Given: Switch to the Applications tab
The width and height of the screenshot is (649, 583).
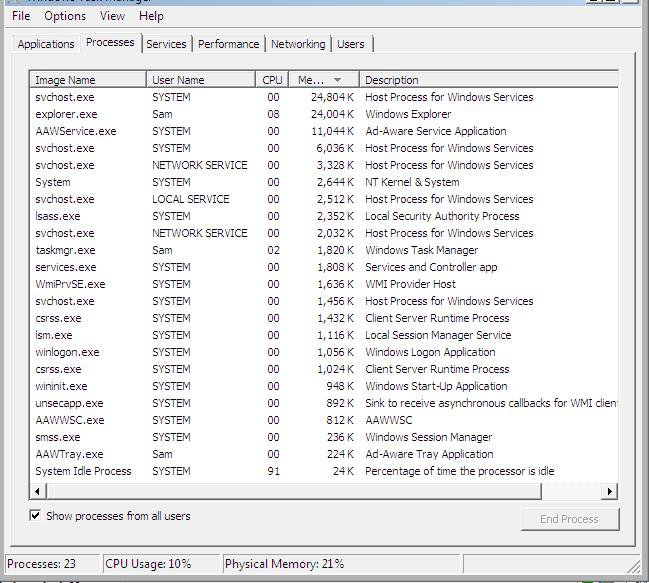Looking at the screenshot, I should click(x=46, y=44).
